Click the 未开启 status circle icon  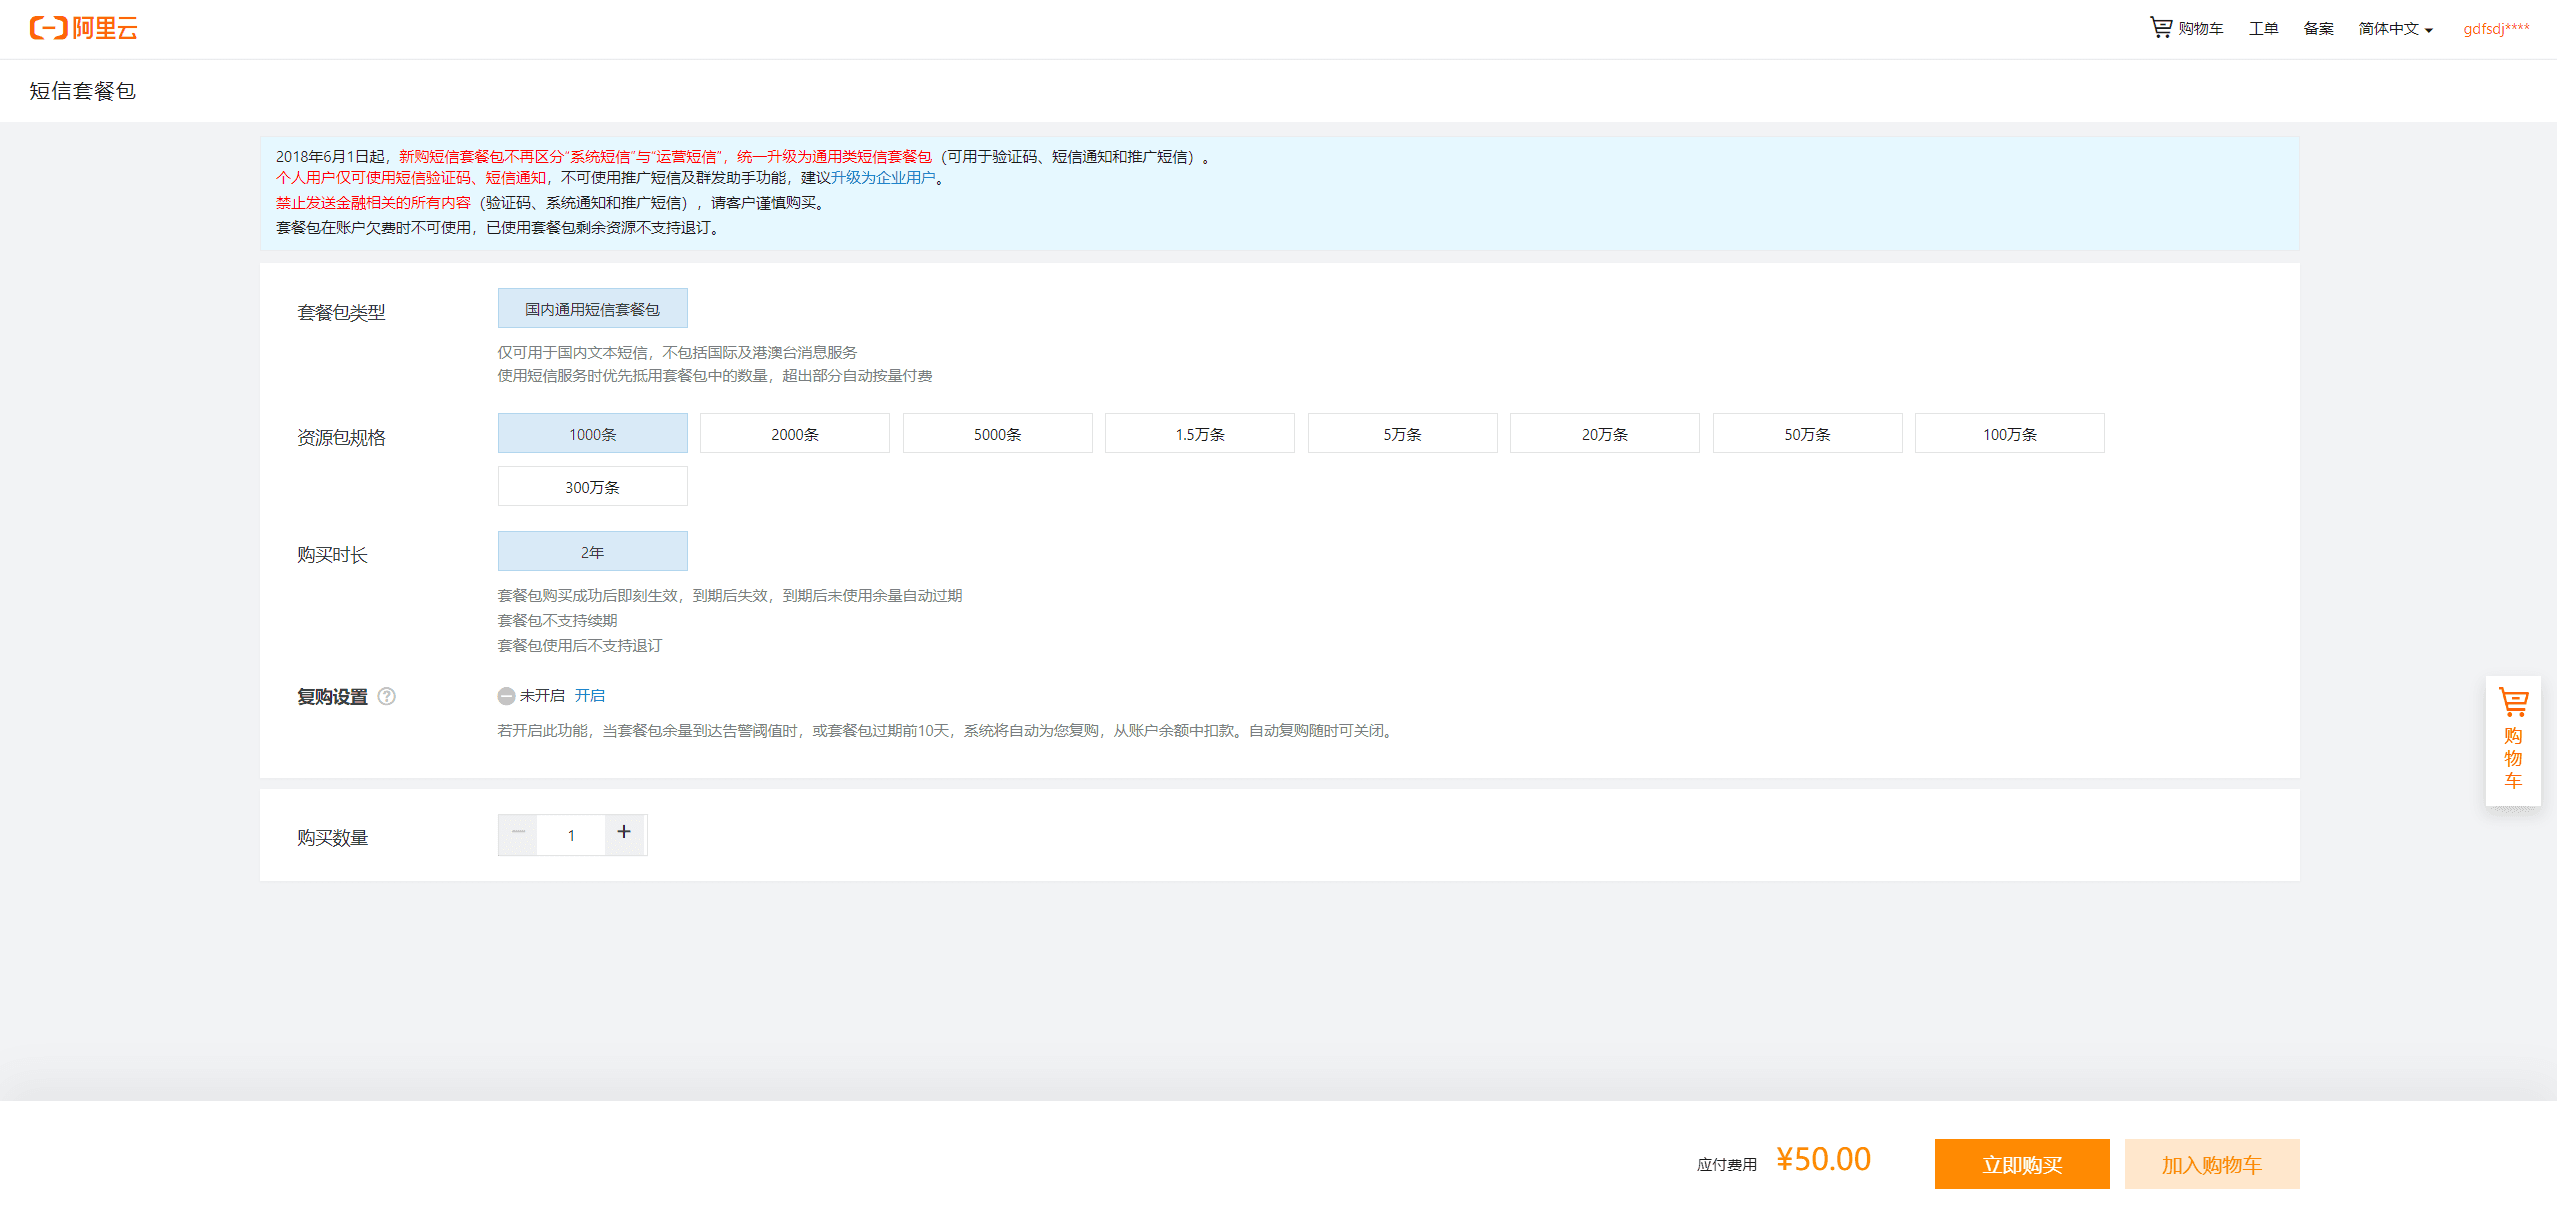coord(506,696)
